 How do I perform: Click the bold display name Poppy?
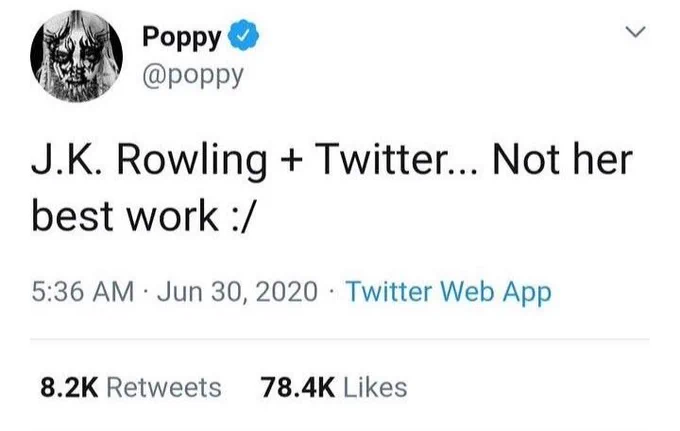click(182, 36)
